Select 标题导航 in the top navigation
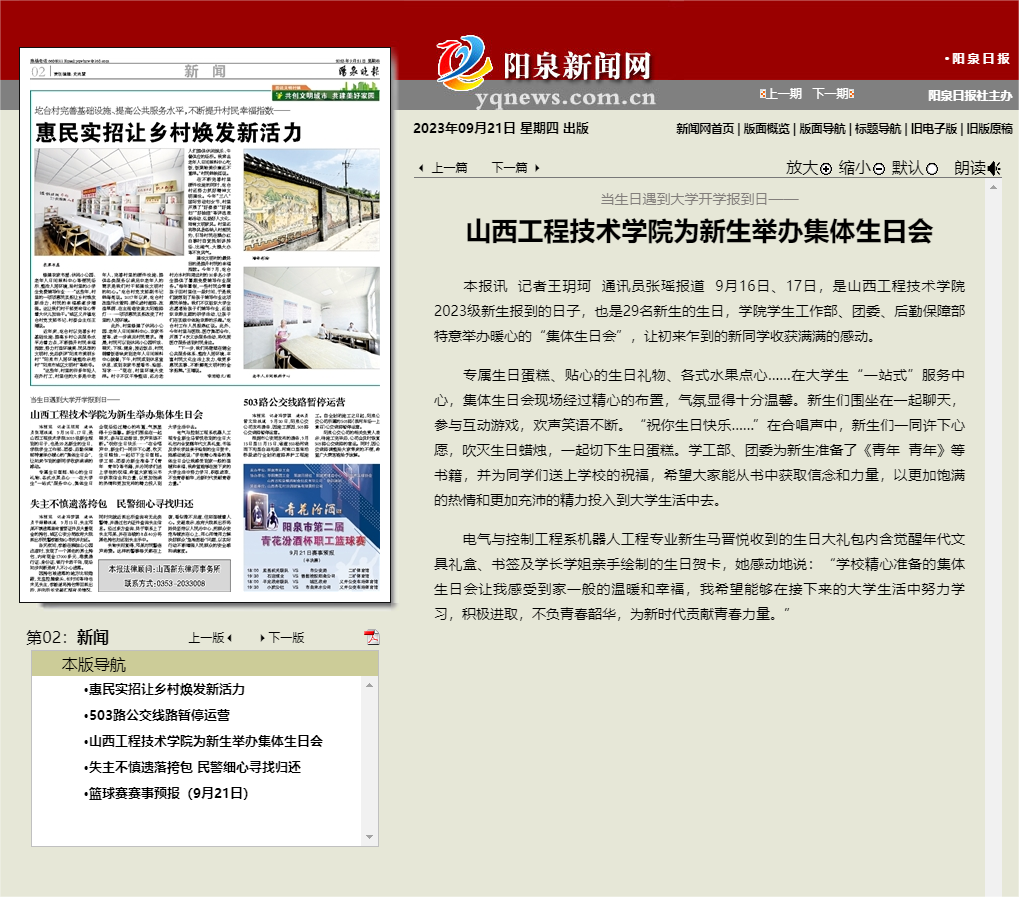The width and height of the screenshot is (1019, 897). pos(877,129)
